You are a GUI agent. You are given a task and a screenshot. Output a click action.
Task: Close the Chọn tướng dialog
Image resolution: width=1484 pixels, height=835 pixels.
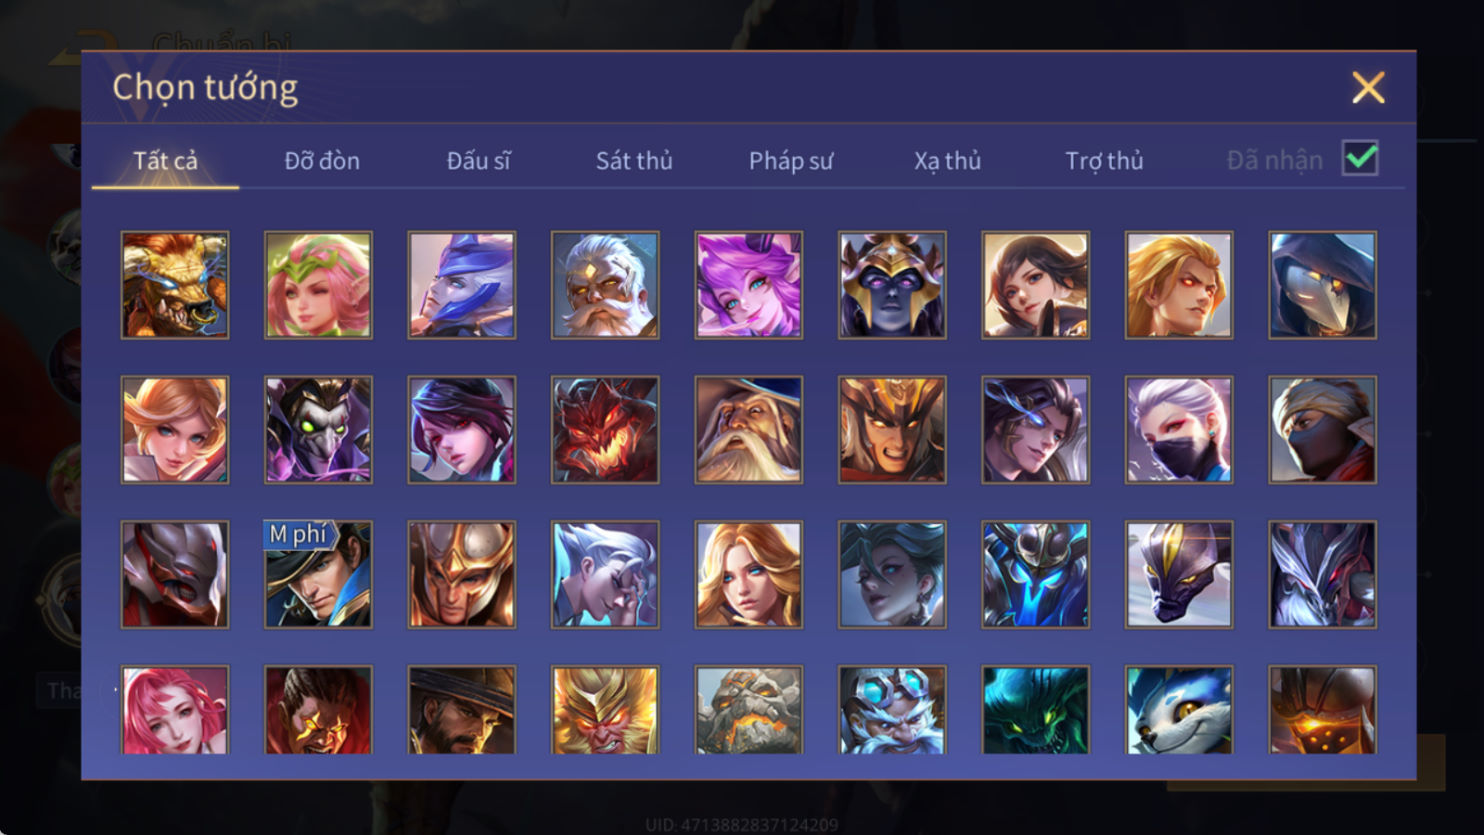click(1368, 88)
